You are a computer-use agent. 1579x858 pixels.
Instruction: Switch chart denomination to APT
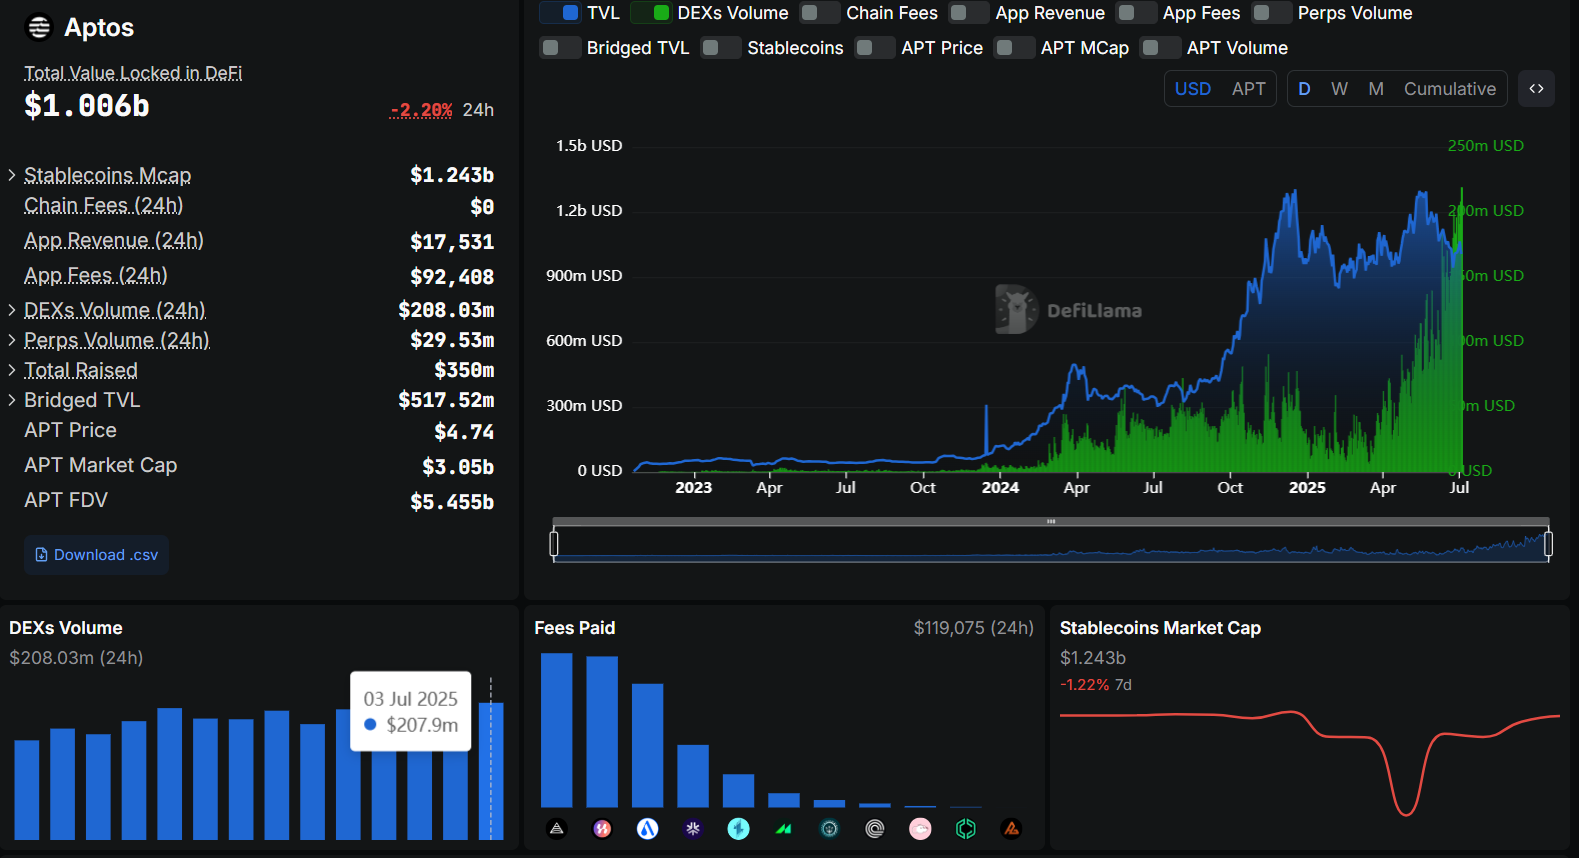click(1248, 89)
